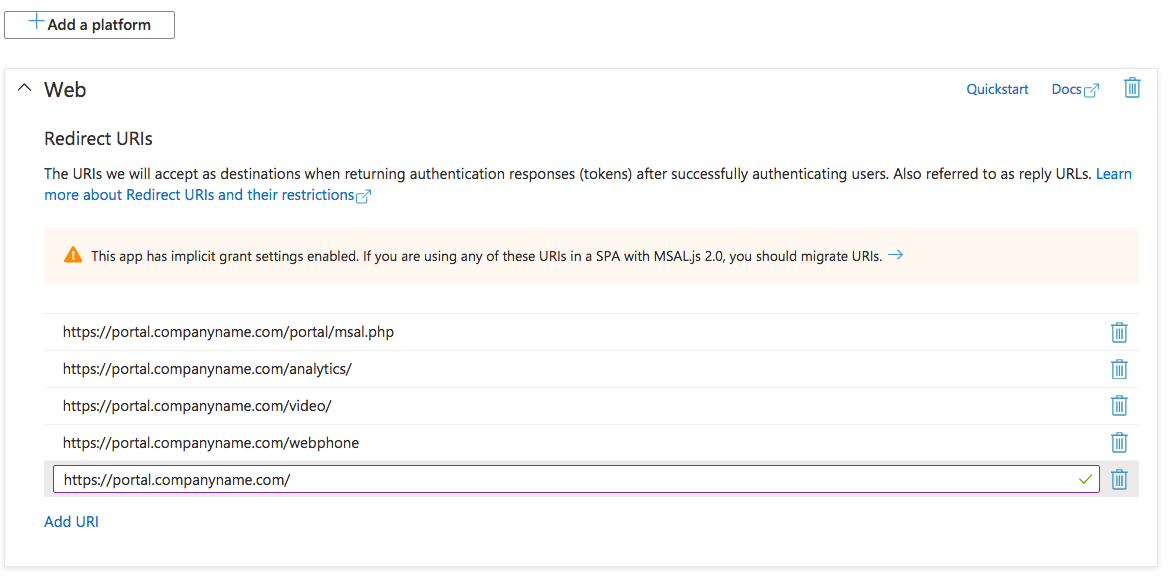Click the plus icon on Add a platform
Screen dimensions: 1171x579
coord(36,23)
